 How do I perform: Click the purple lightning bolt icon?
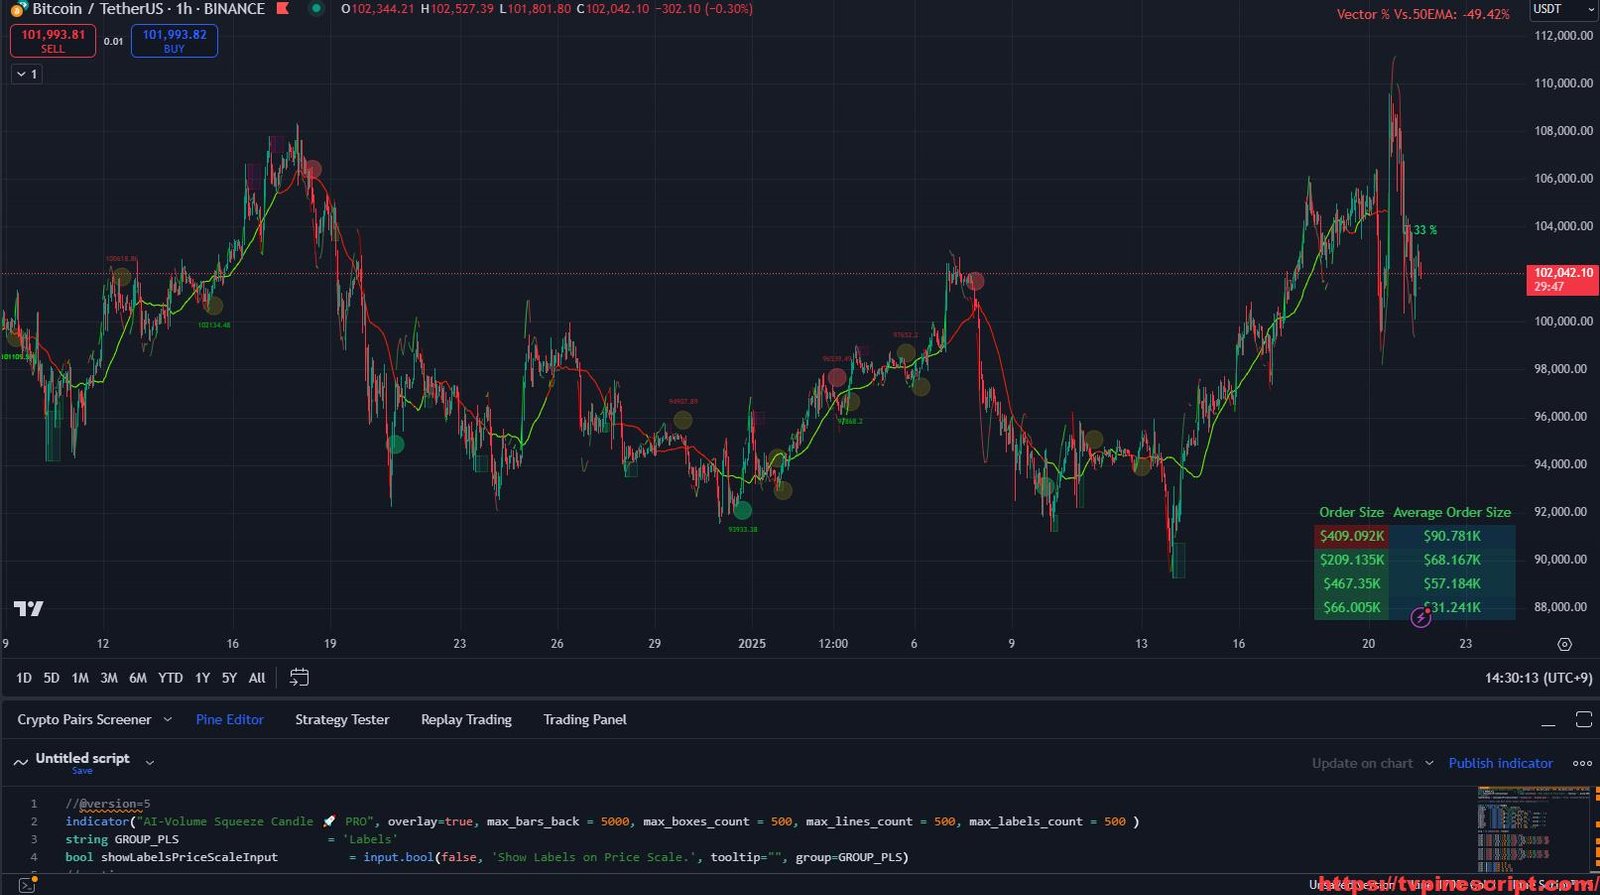coord(1420,617)
